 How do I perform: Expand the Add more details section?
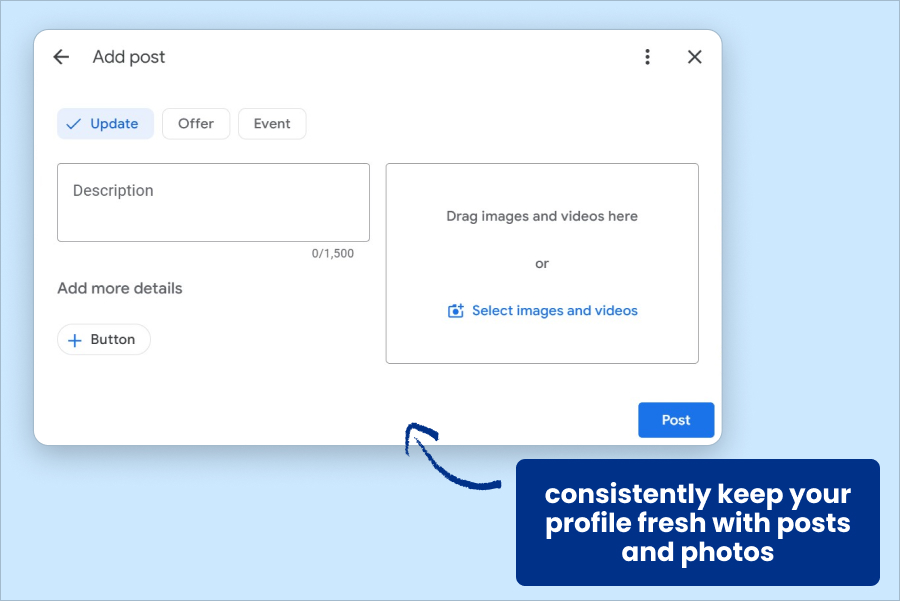[119, 288]
